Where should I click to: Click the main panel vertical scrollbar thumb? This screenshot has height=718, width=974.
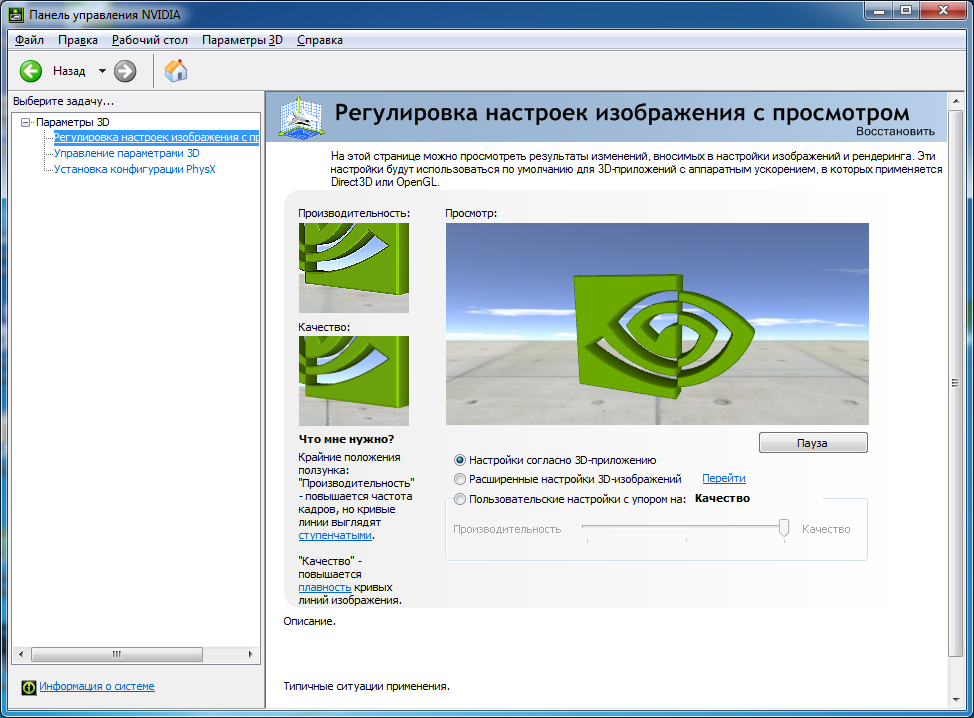tap(955, 383)
